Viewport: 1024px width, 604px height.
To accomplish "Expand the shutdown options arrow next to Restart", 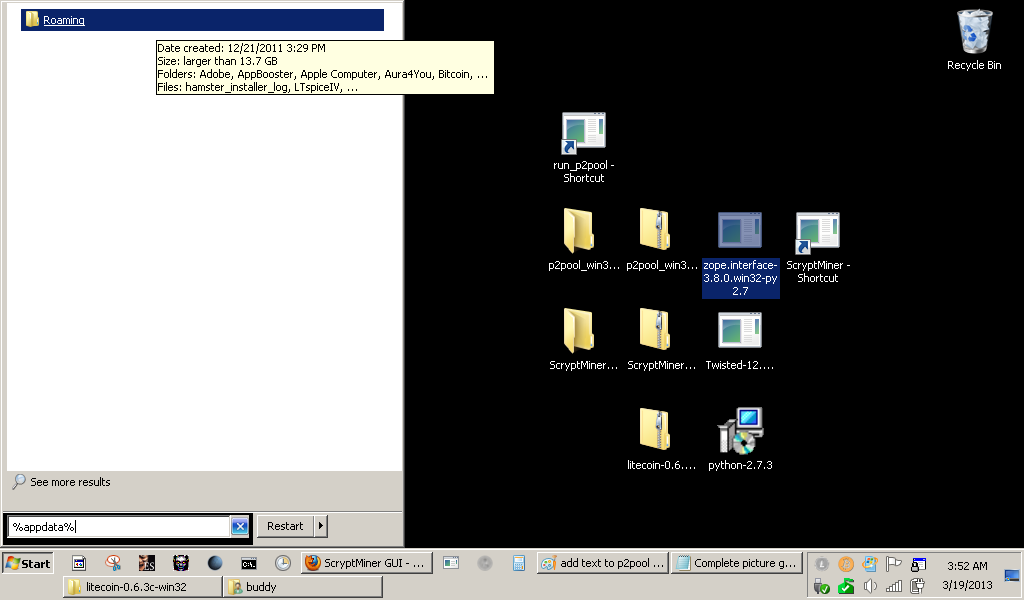I will [x=321, y=526].
